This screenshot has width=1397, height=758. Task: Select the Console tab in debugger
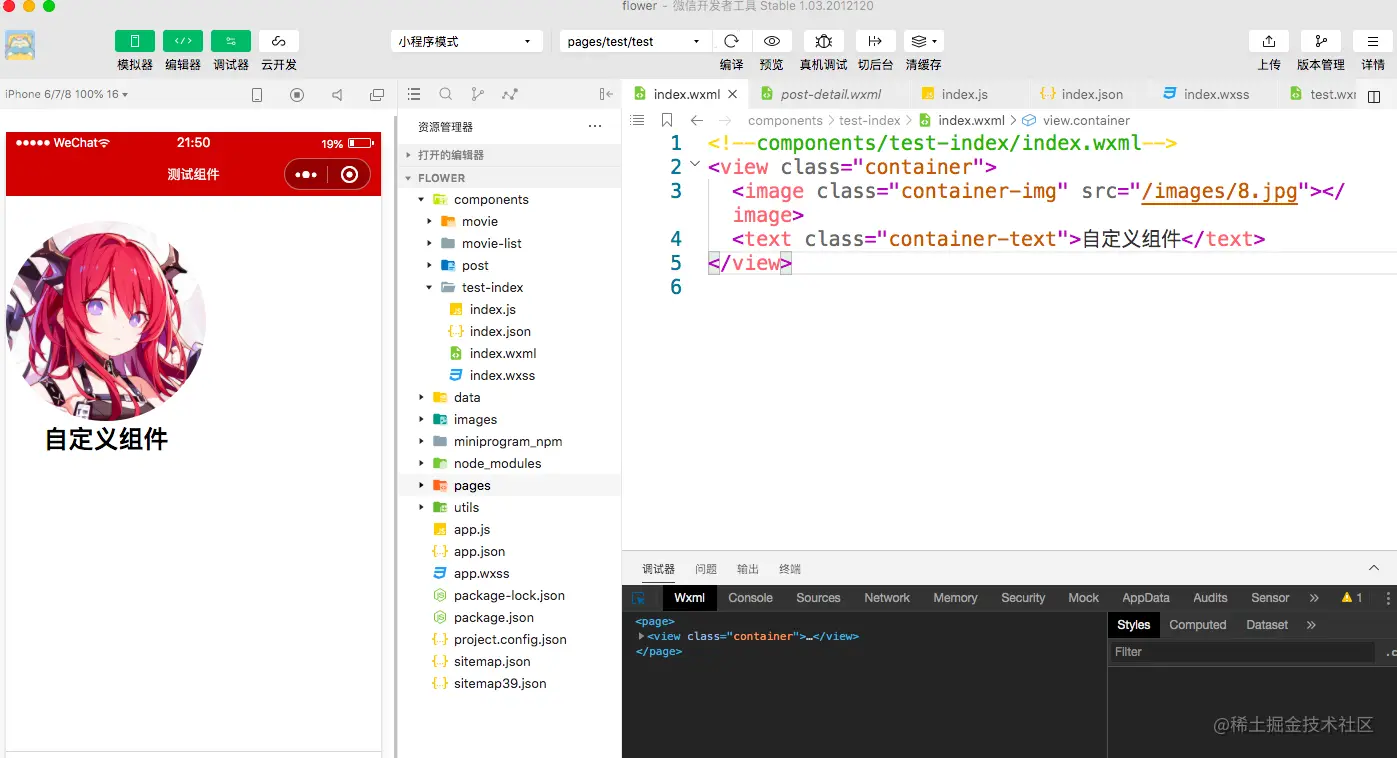(x=750, y=598)
